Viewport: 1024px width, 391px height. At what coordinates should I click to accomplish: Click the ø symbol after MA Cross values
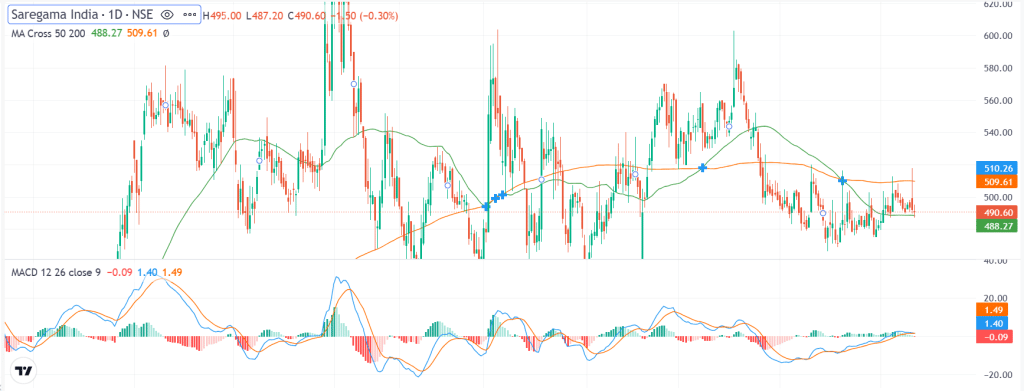166,33
